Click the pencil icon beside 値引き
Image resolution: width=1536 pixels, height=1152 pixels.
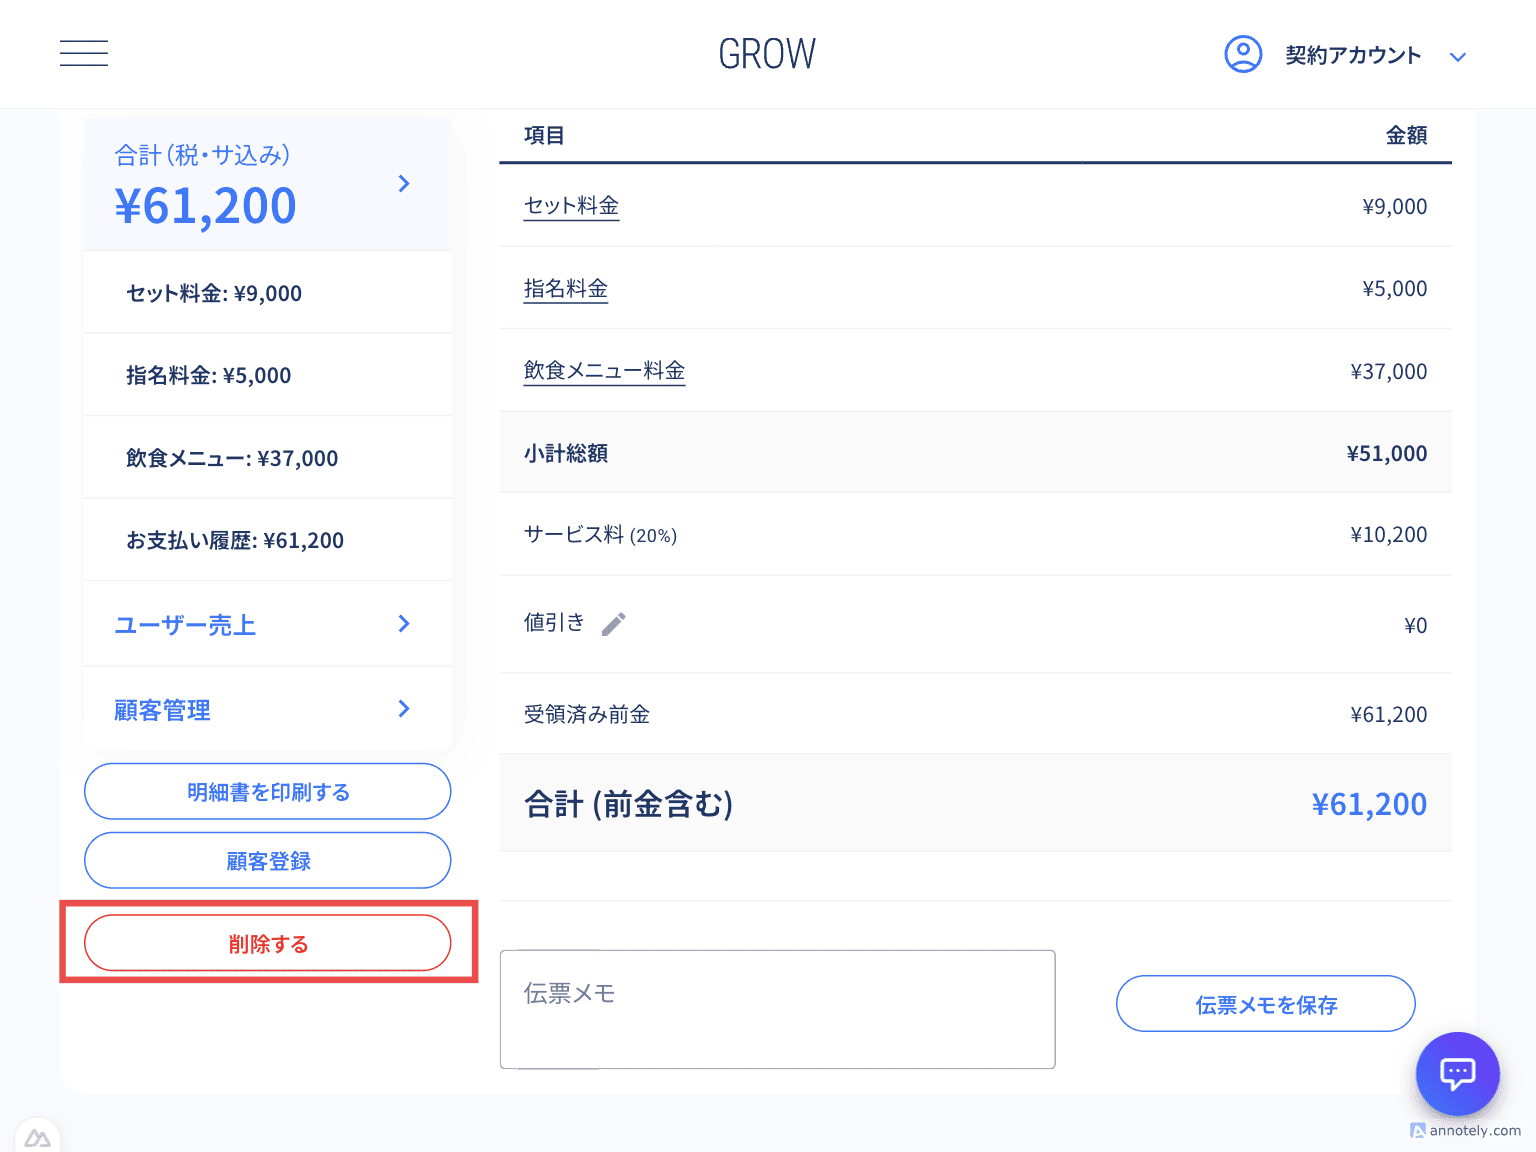pyautogui.click(x=614, y=624)
